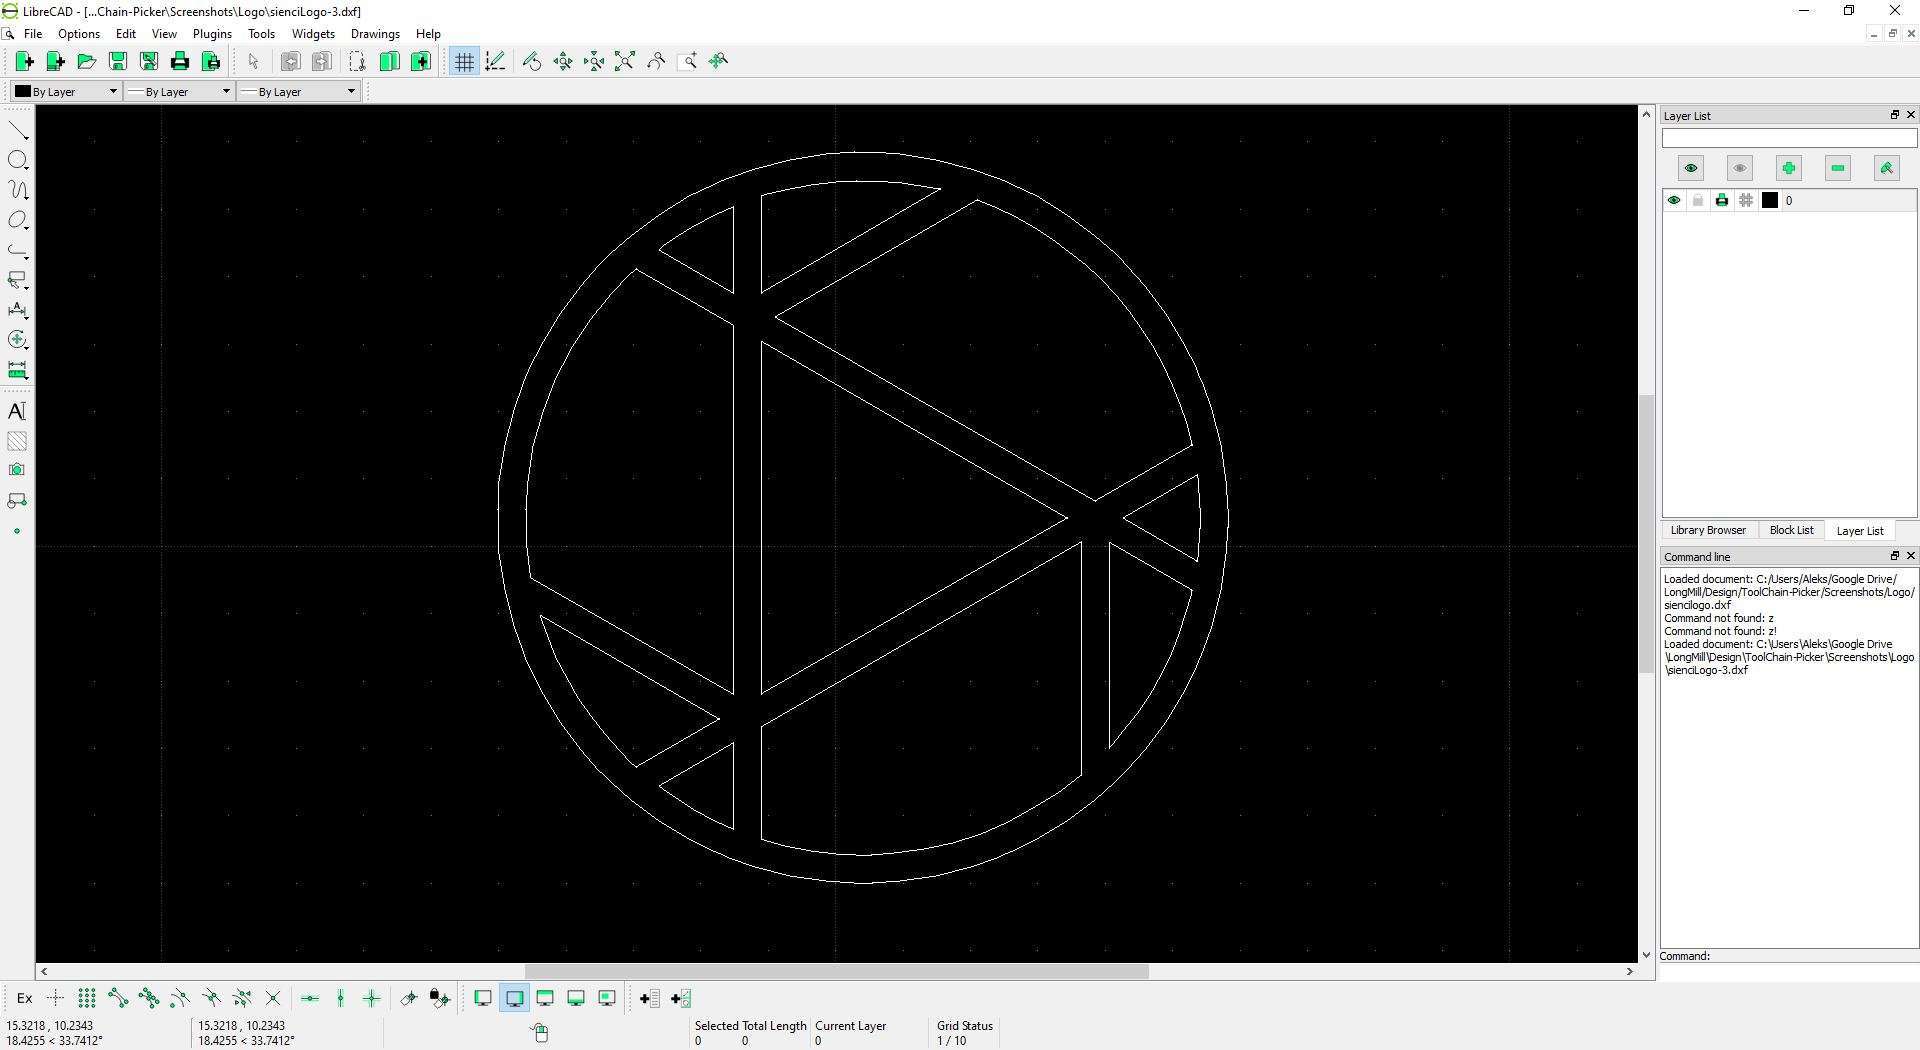Open the Edit menu
The width and height of the screenshot is (1920, 1050).
pos(126,34)
